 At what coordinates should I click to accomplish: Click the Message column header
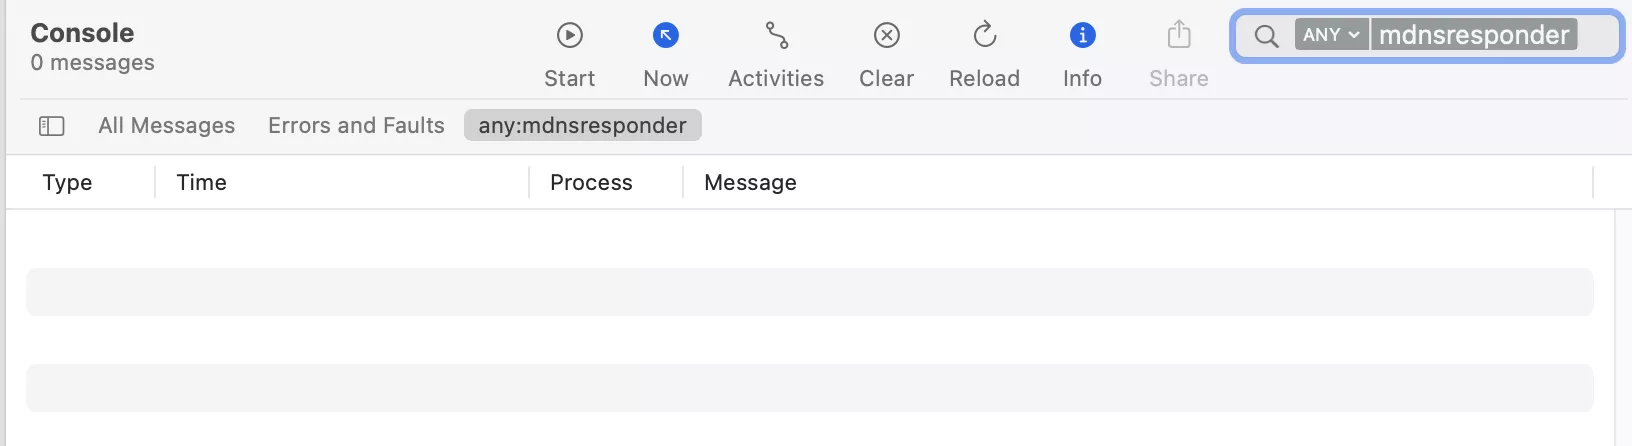750,183
